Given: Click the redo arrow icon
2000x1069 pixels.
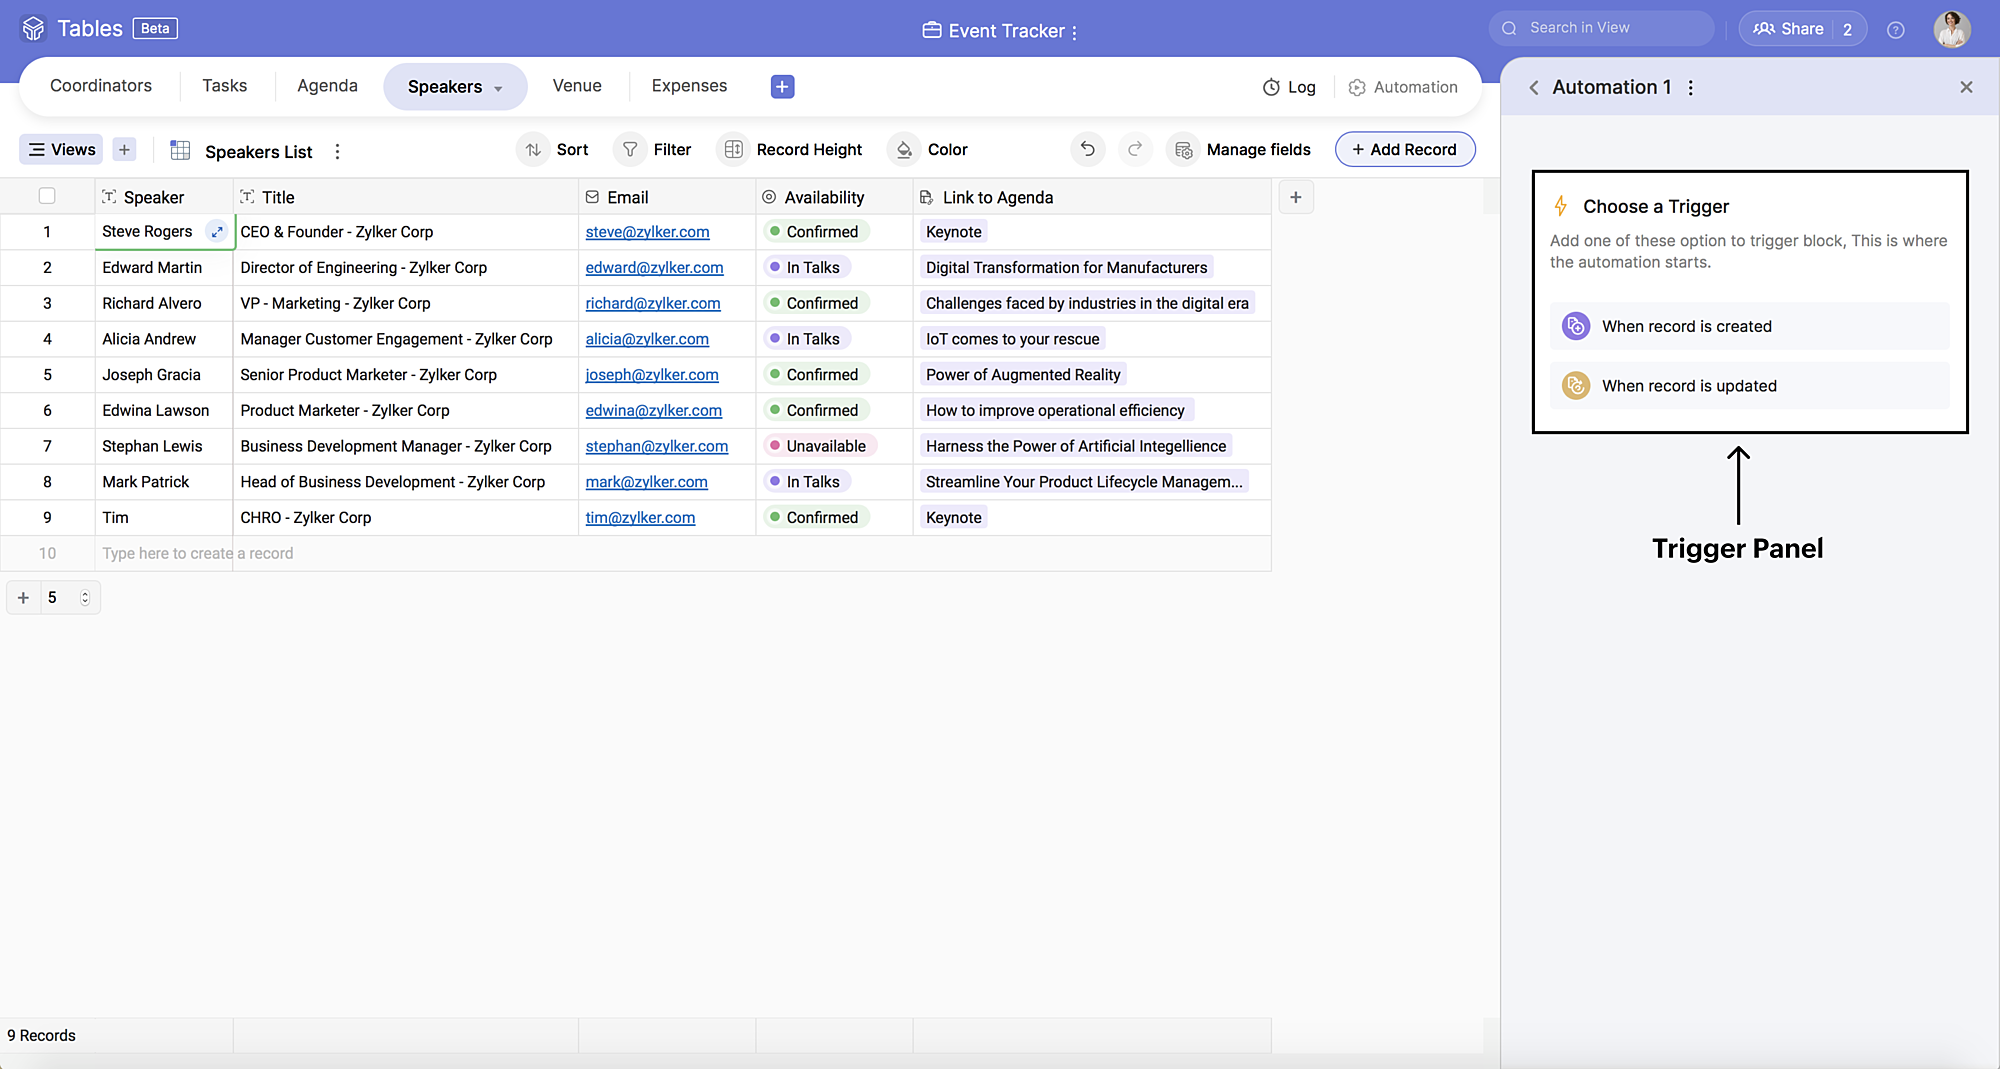Looking at the screenshot, I should click(1135, 150).
